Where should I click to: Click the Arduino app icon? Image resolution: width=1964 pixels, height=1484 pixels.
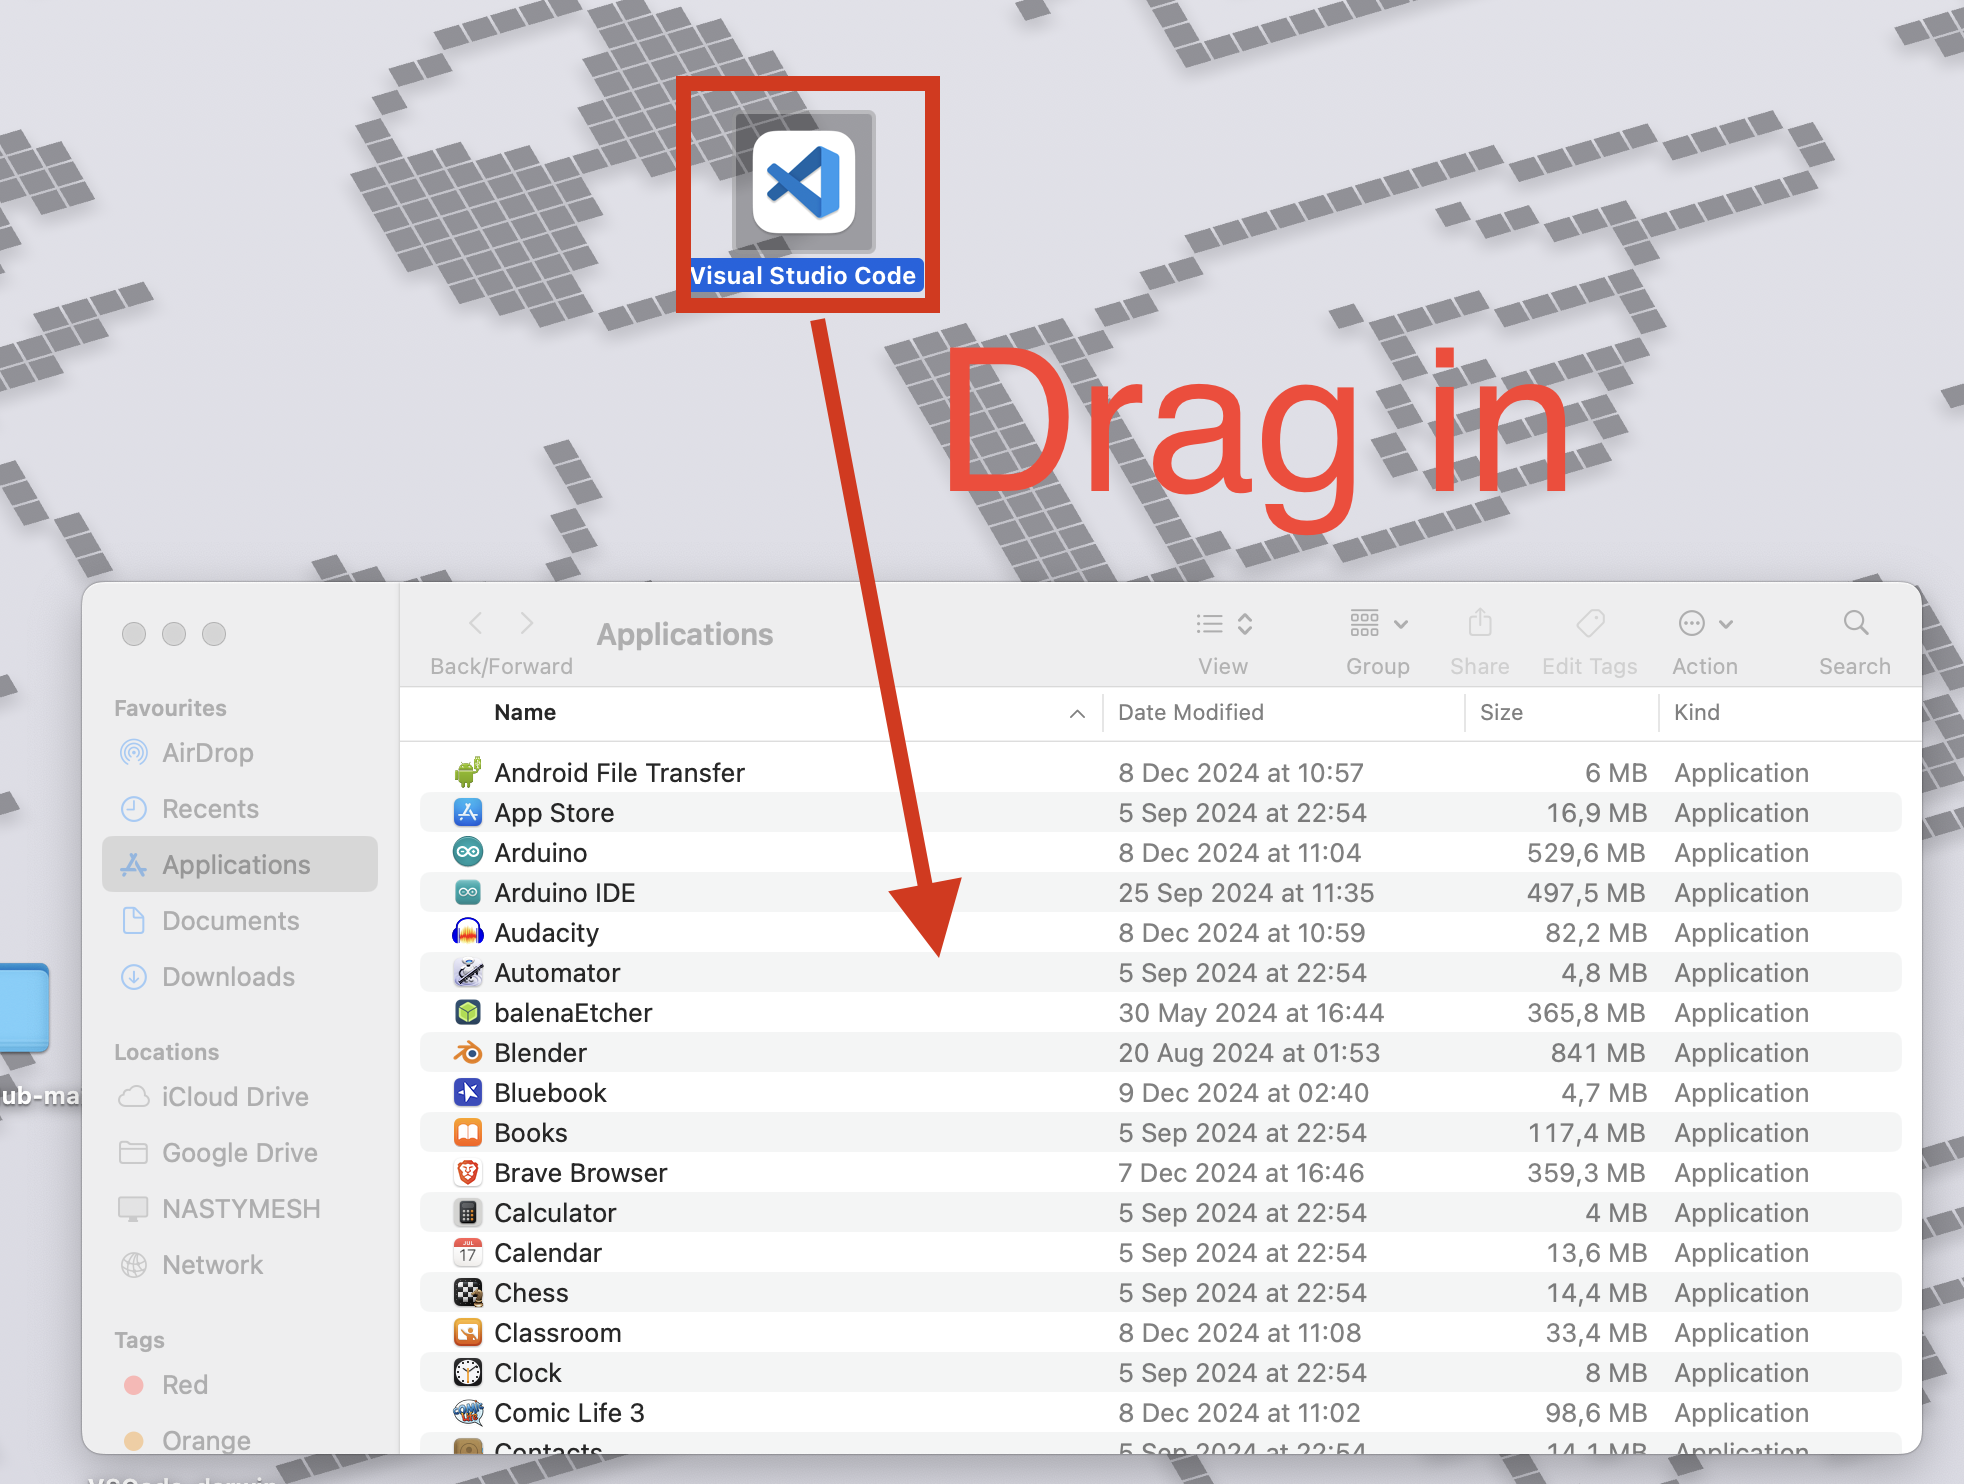[x=467, y=852]
